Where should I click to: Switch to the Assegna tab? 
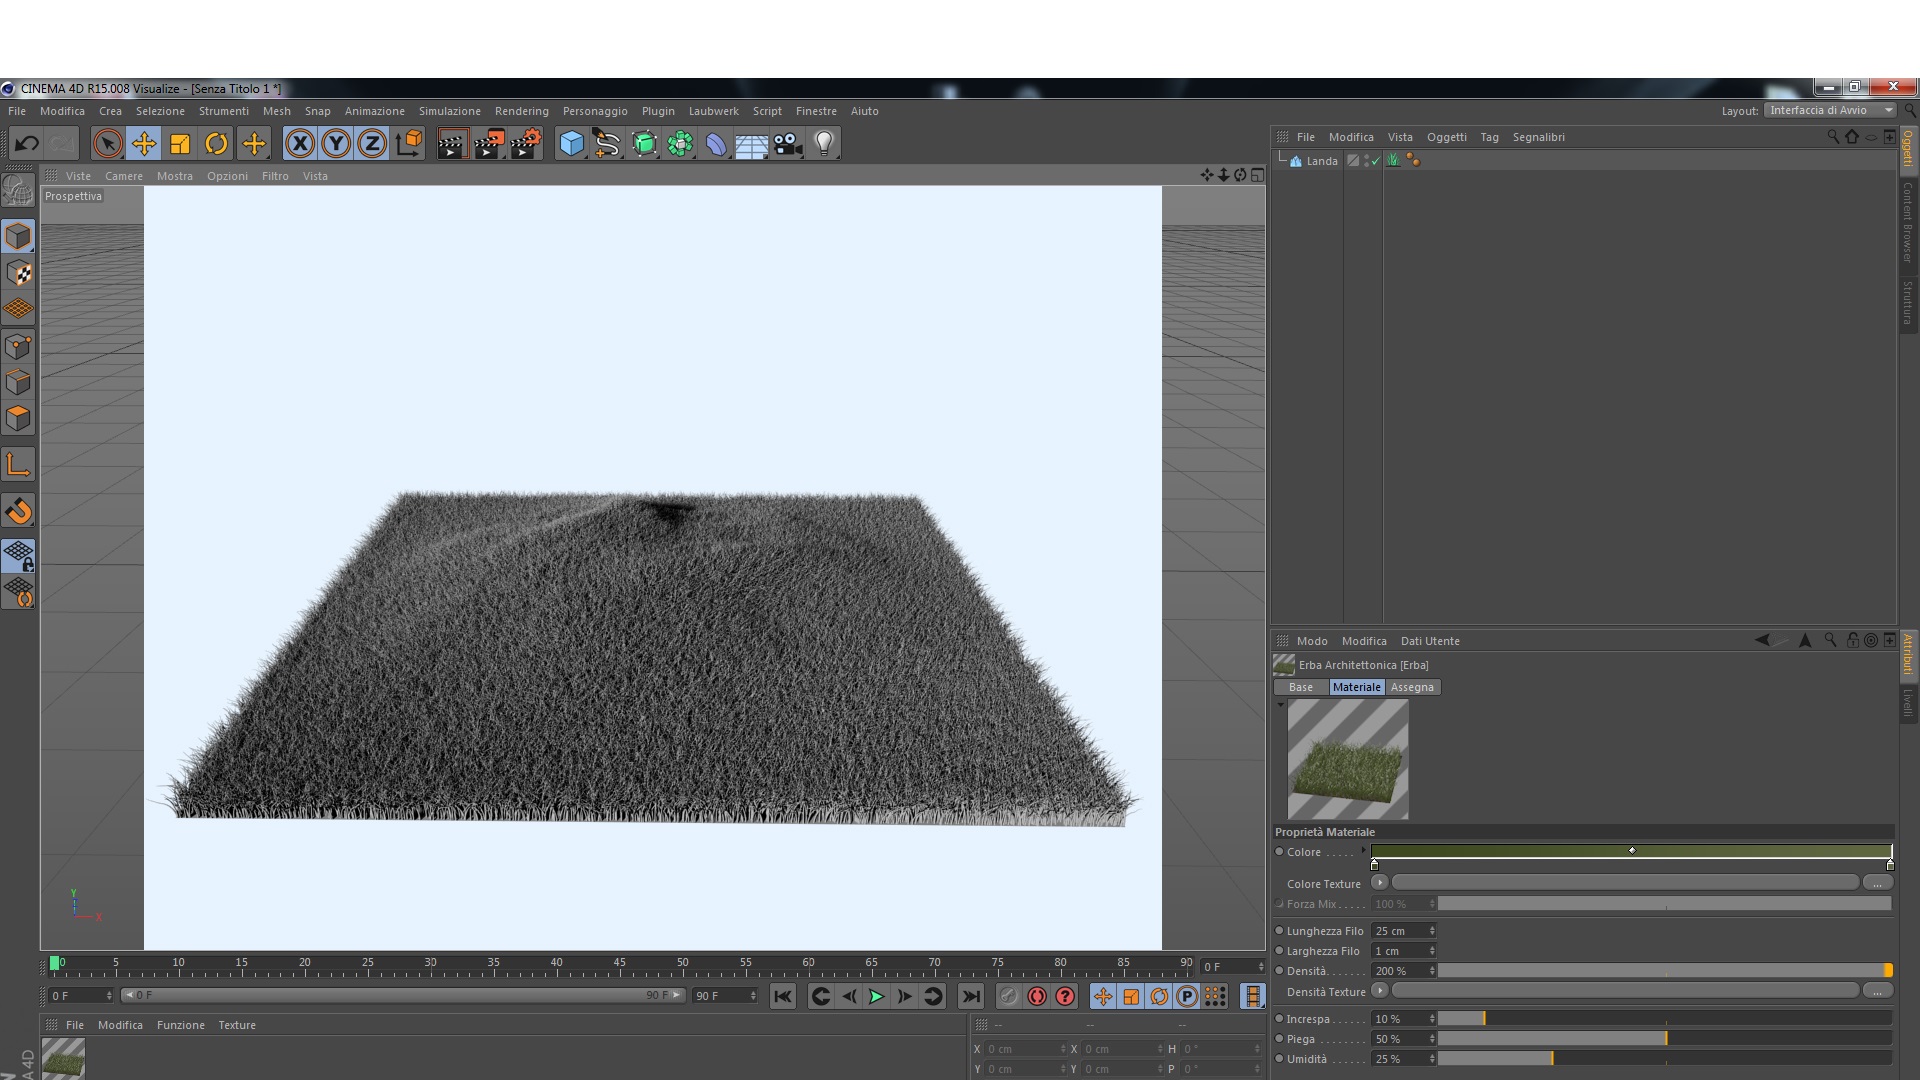click(x=1411, y=687)
